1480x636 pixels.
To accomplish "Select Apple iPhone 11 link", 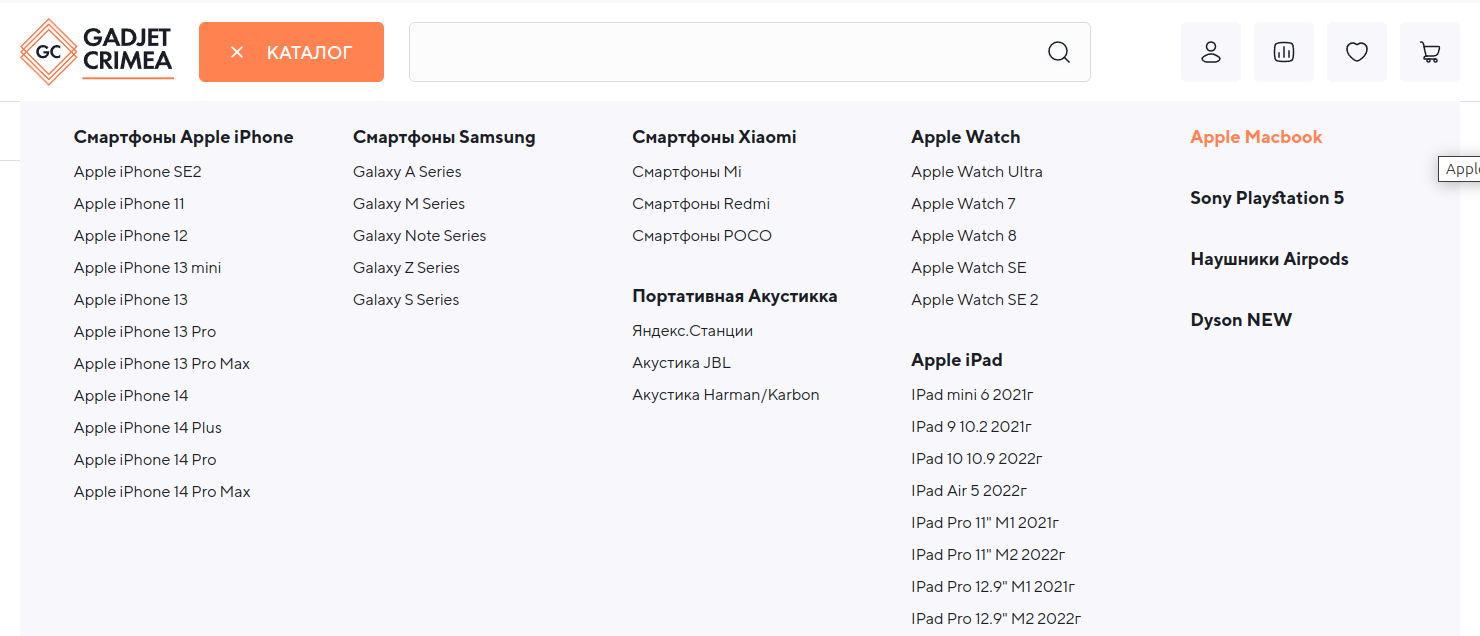I will [x=129, y=204].
